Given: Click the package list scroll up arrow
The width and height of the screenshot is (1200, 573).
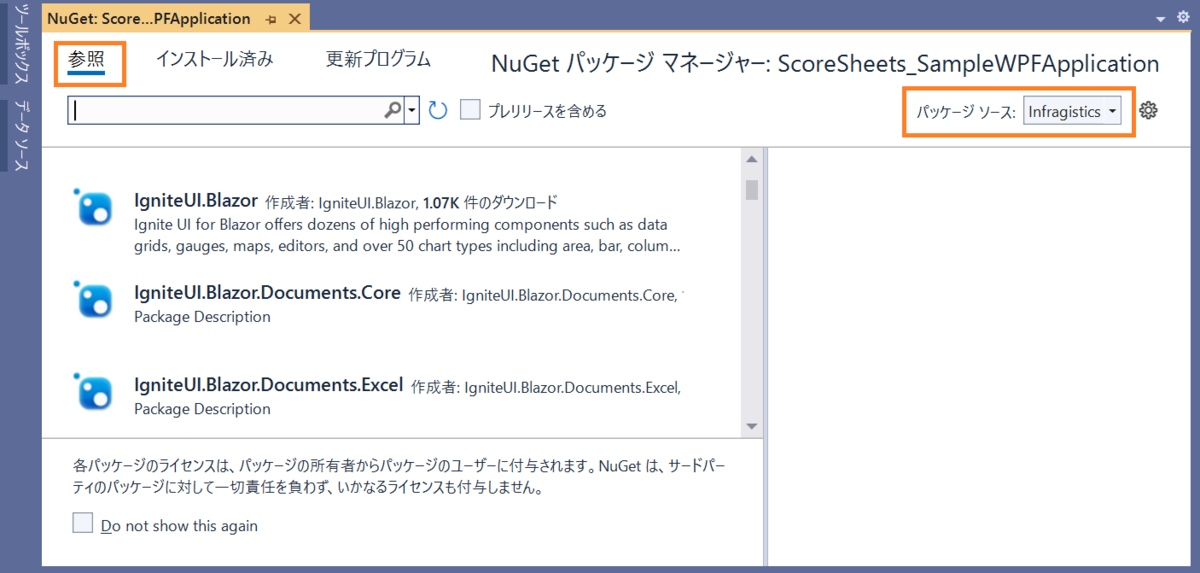Looking at the screenshot, I should 752,160.
